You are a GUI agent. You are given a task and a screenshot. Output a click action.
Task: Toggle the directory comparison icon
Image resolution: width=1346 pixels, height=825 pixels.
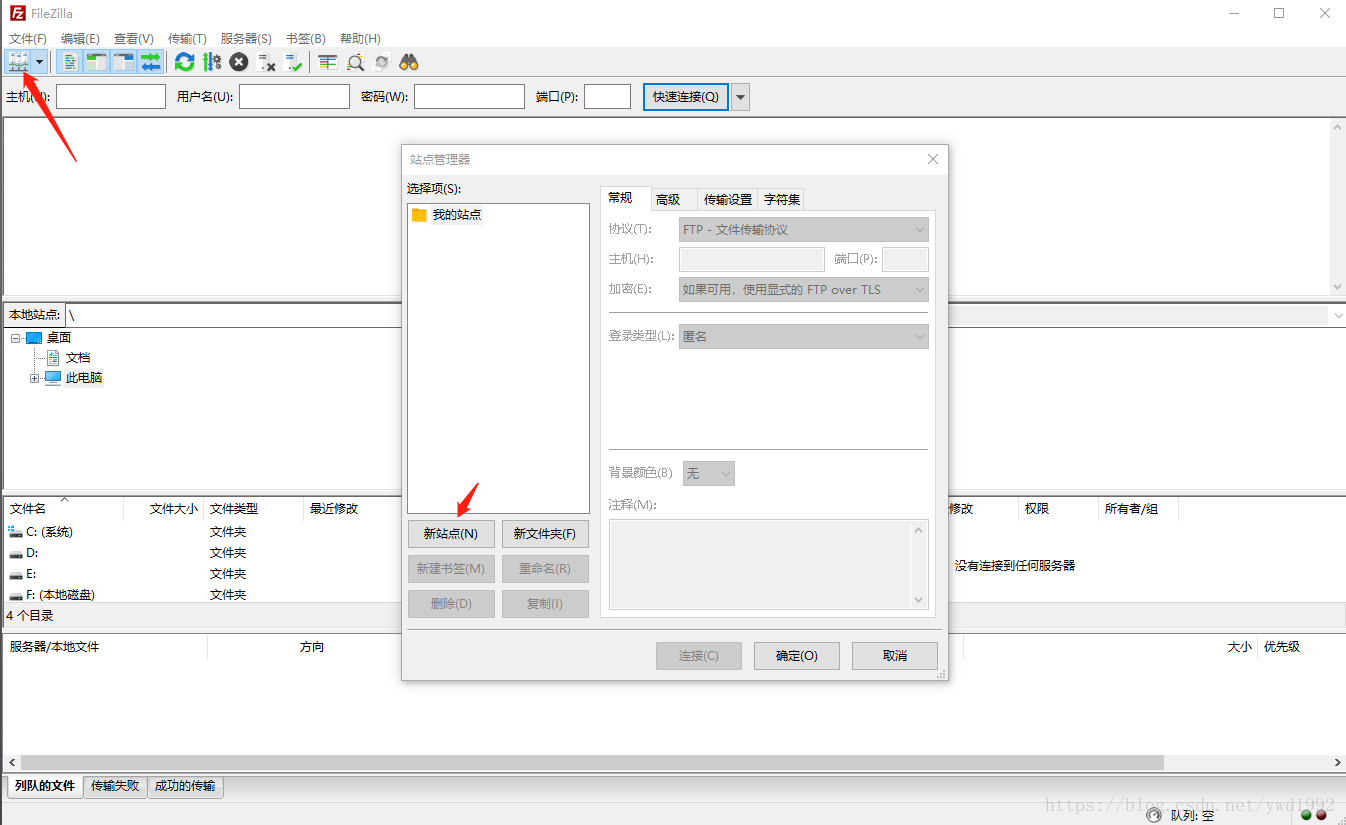[355, 62]
